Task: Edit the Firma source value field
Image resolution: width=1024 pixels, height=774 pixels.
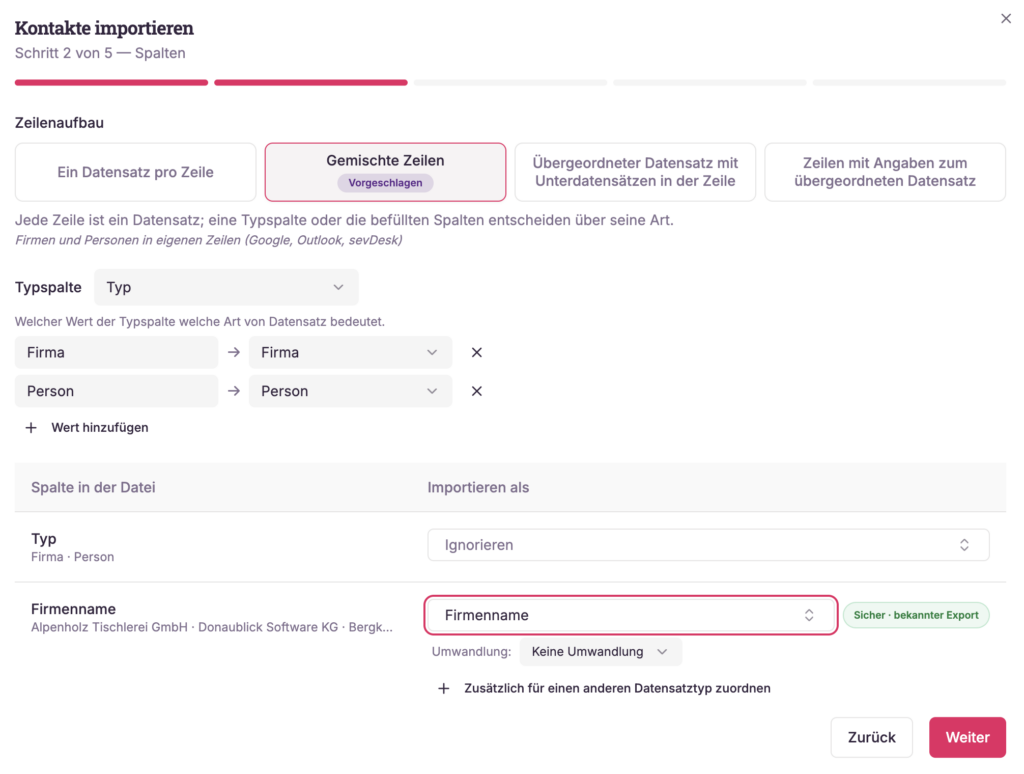Action: (x=116, y=353)
